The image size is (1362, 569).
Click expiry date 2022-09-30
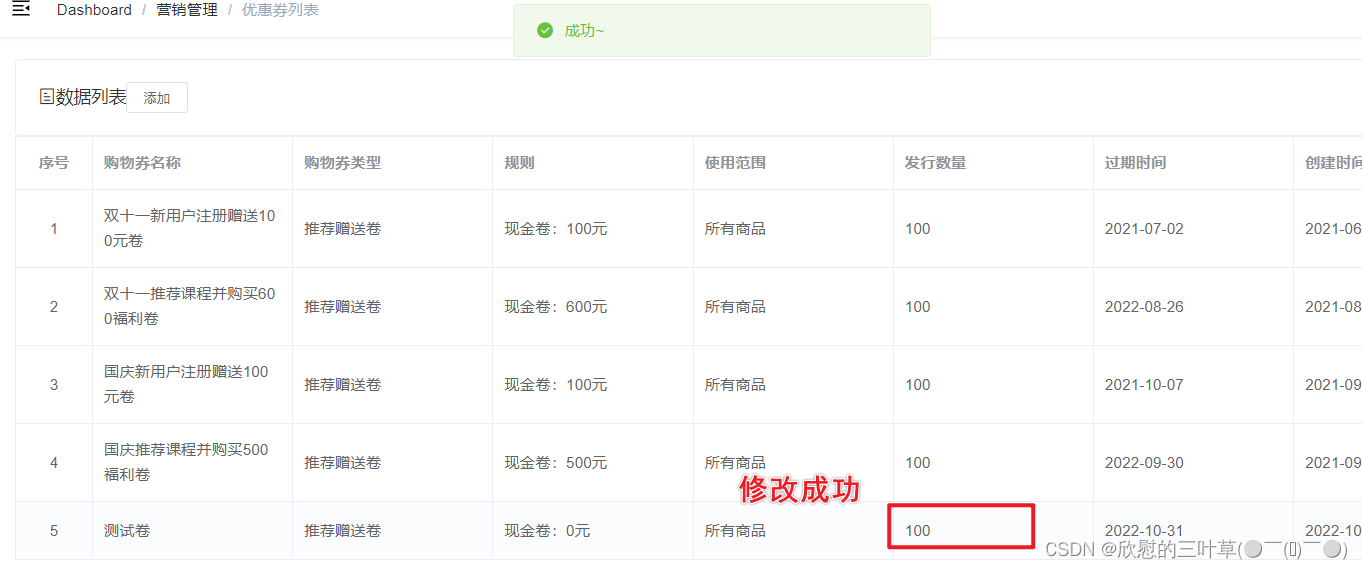pyautogui.click(x=1144, y=463)
